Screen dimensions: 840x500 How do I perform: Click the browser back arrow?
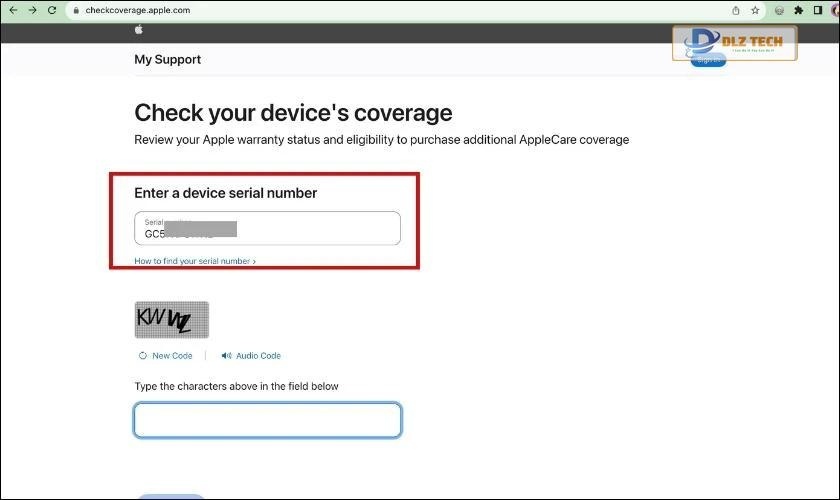point(12,10)
